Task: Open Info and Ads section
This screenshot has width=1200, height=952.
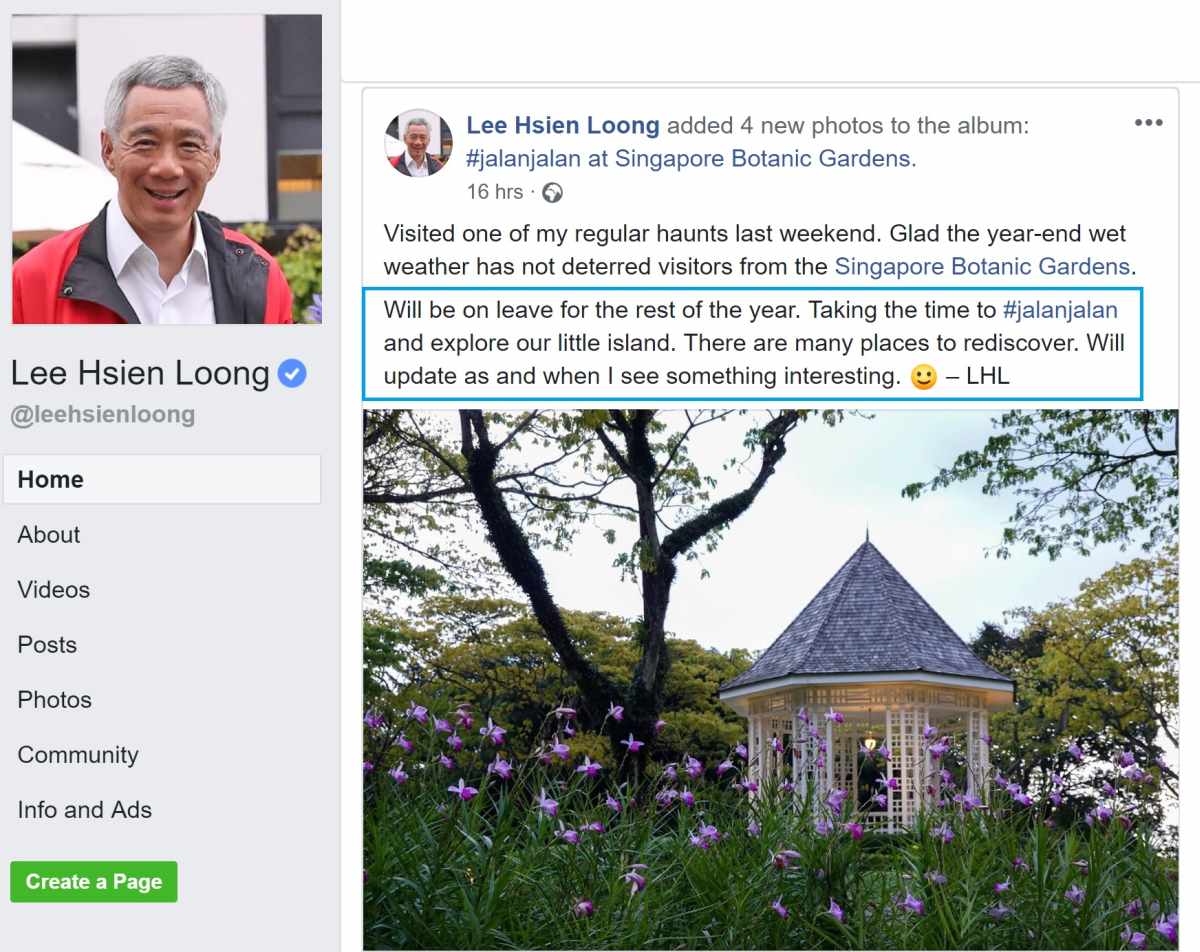Action: coord(85,810)
